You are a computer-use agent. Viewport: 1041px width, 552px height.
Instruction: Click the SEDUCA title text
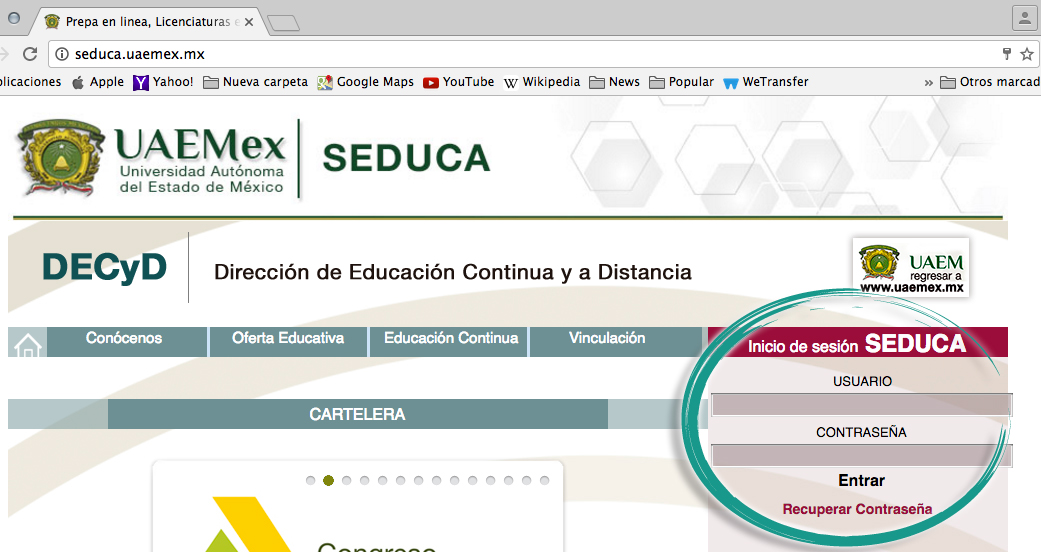406,158
